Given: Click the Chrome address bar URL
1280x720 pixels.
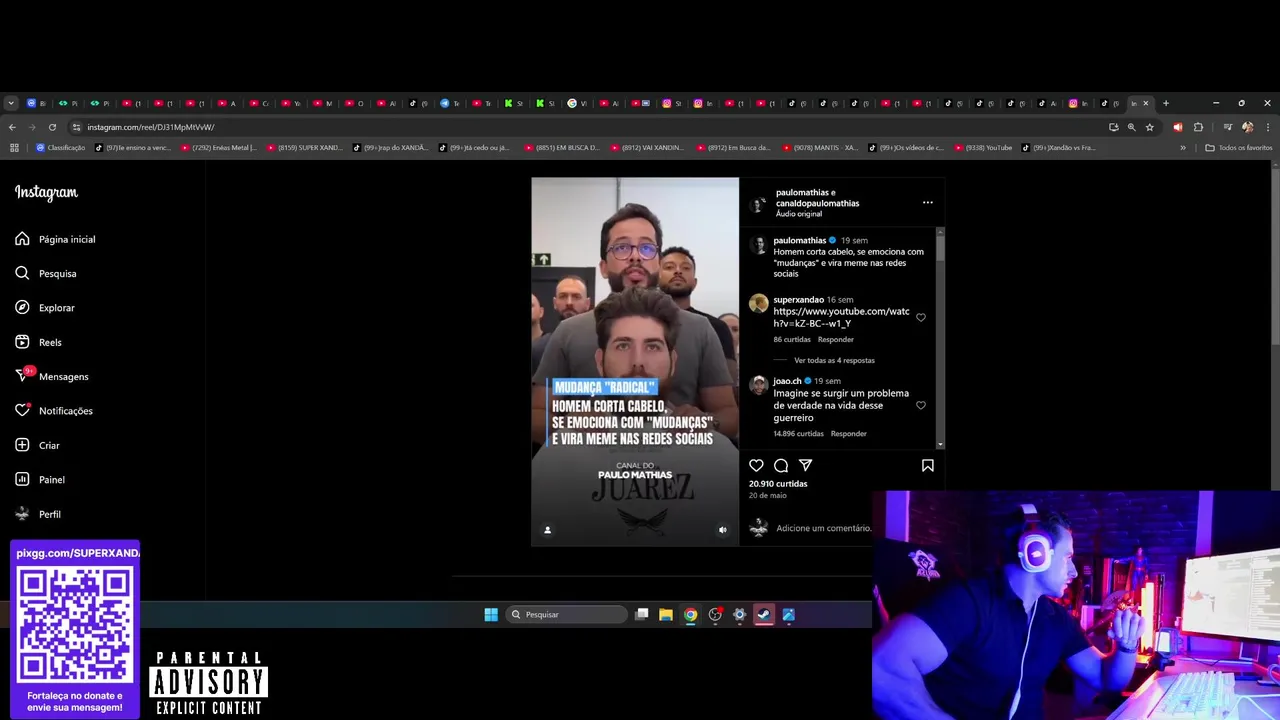Looking at the screenshot, I should point(150,127).
